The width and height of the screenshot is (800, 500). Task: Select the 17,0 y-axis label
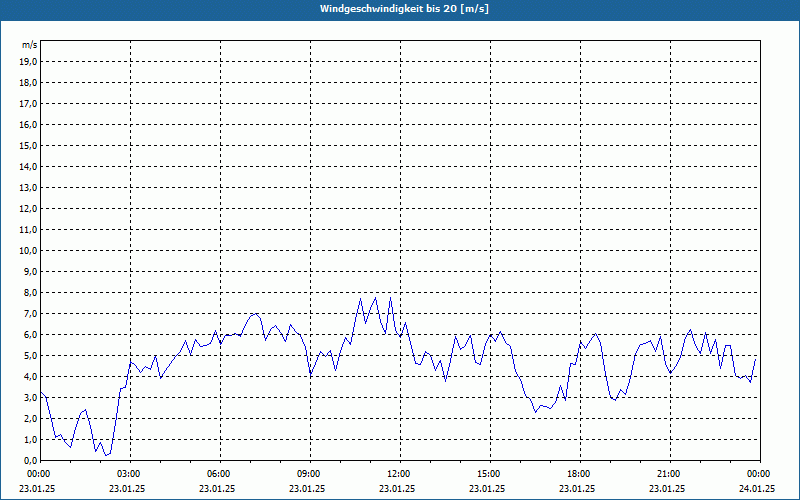click(x=28, y=104)
